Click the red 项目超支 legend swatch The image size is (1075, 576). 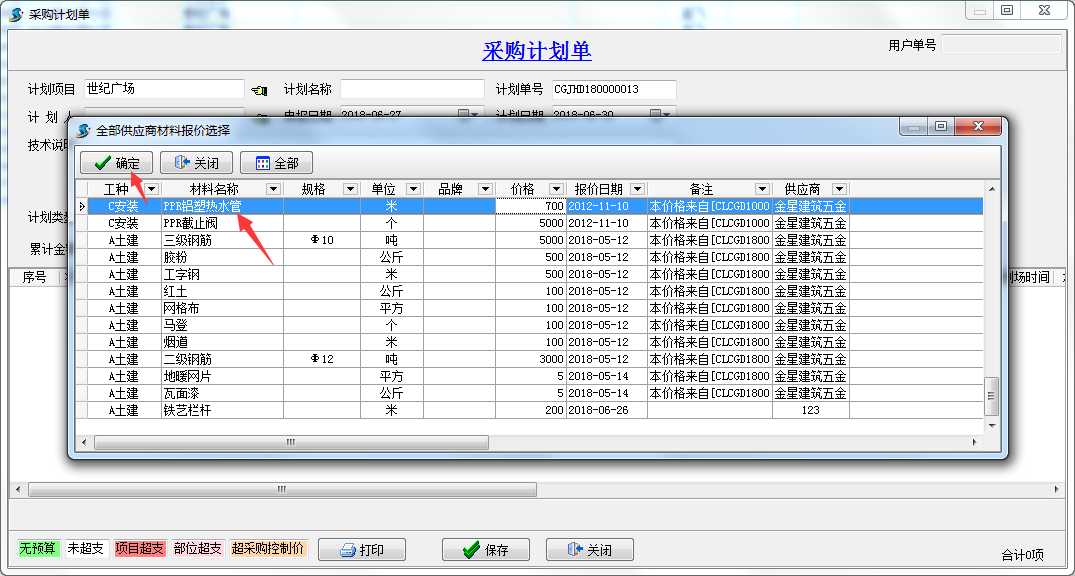pos(140,549)
